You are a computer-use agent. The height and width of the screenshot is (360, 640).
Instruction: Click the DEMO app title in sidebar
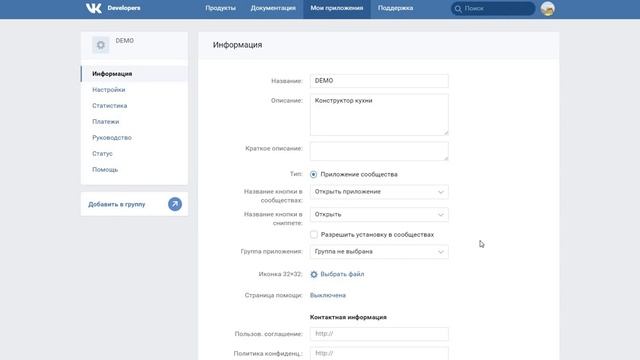[x=124, y=40]
